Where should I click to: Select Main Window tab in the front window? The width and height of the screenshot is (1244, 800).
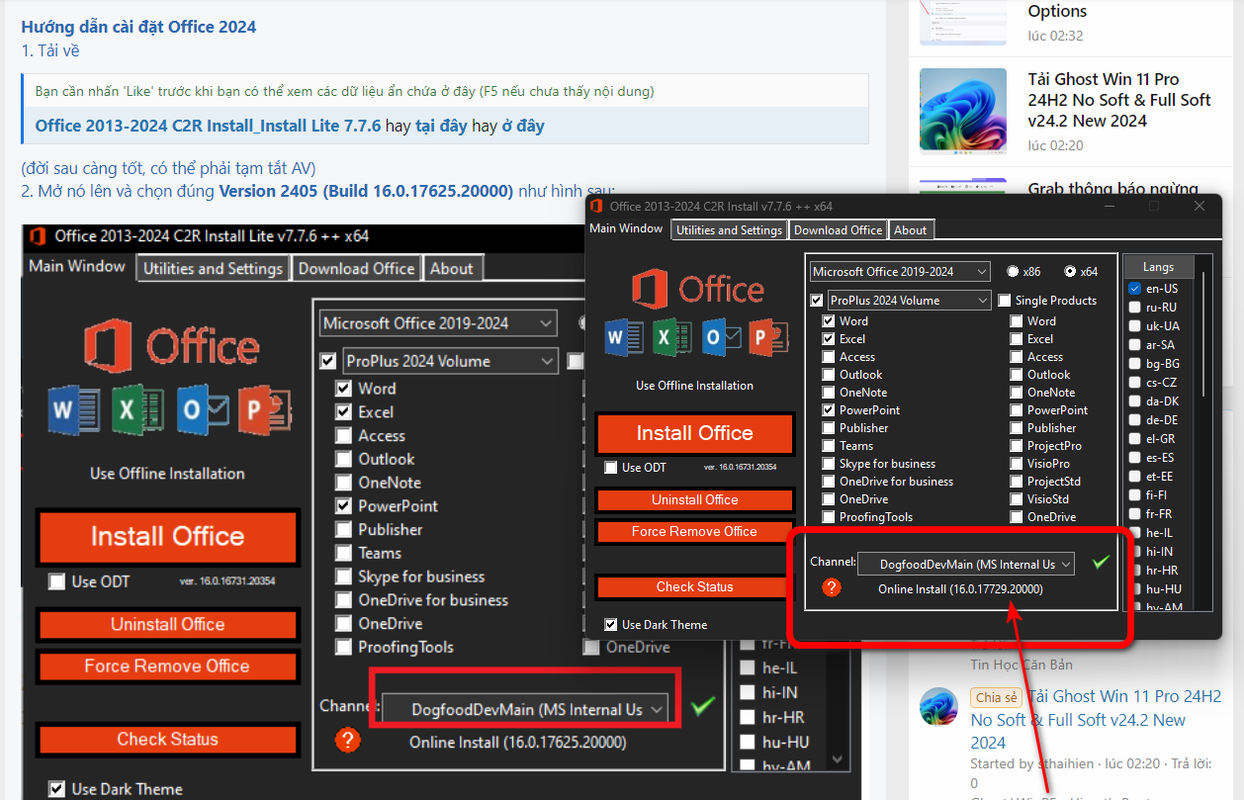coord(626,228)
